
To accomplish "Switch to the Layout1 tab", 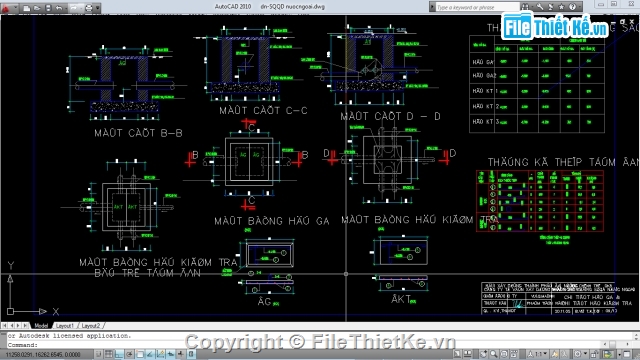I will tap(64, 326).
